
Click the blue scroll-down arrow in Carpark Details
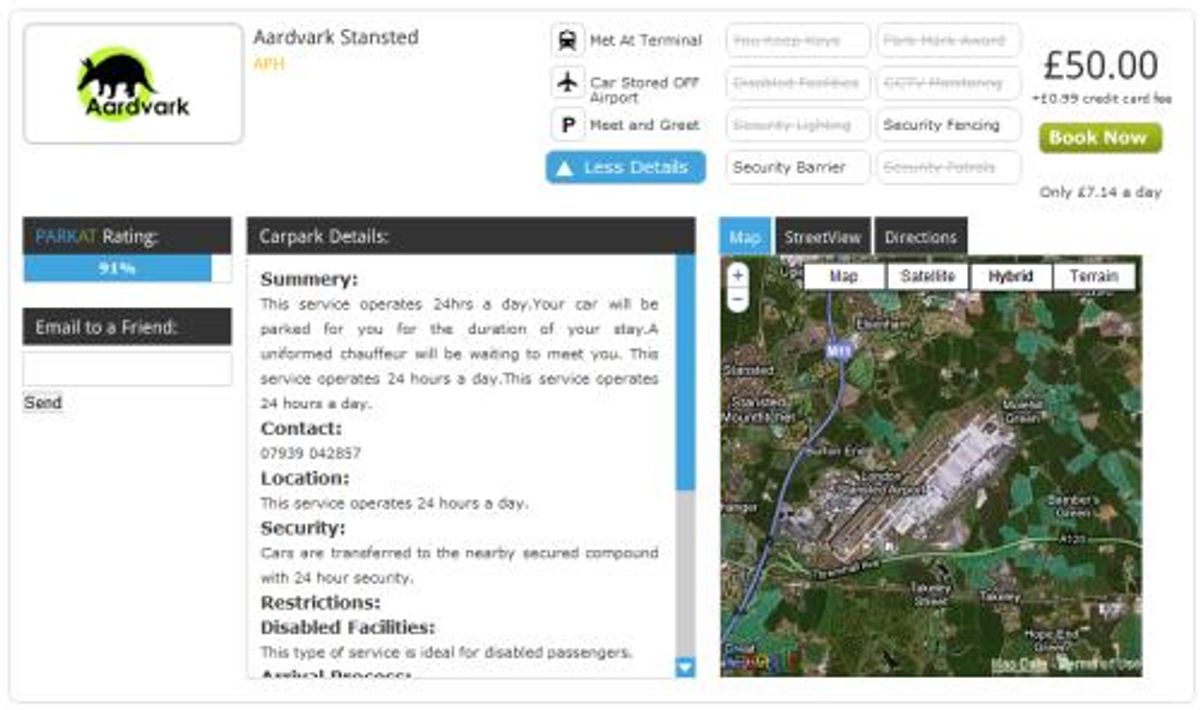point(686,668)
